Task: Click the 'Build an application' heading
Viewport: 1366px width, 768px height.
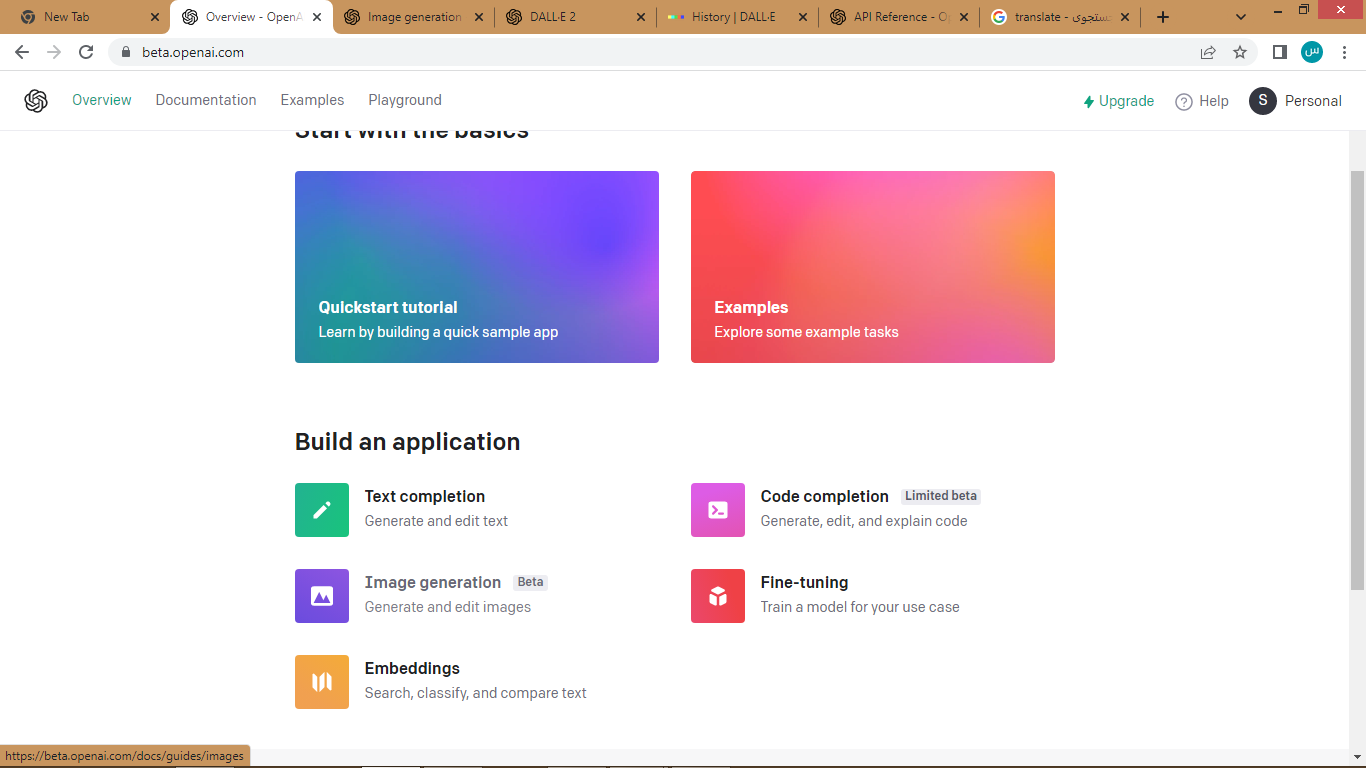Action: tap(407, 442)
